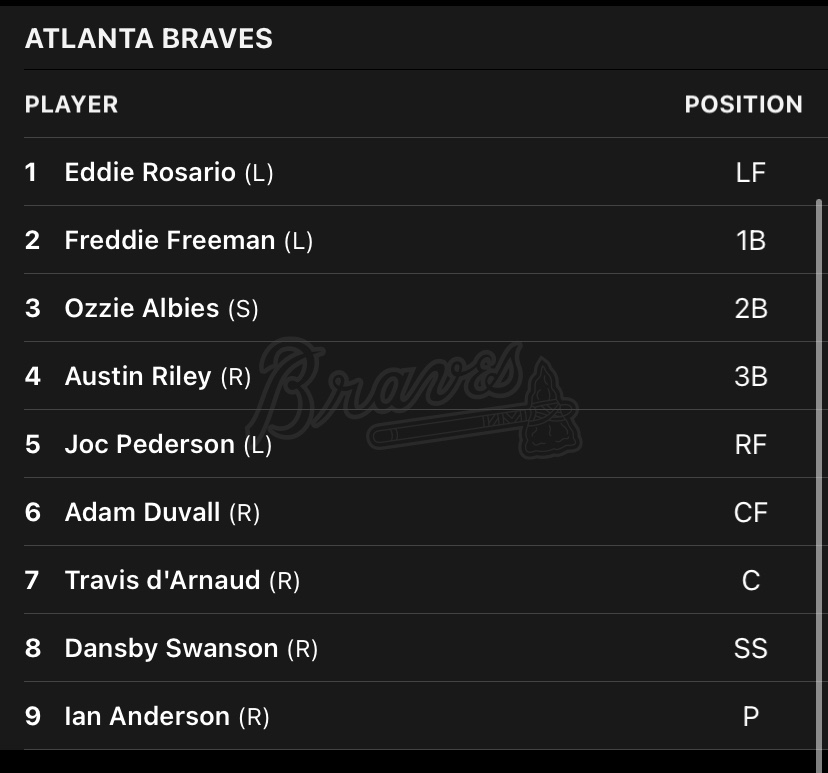Image resolution: width=828 pixels, height=773 pixels.
Task: Tap the LF position for Rosario
Action: point(750,172)
